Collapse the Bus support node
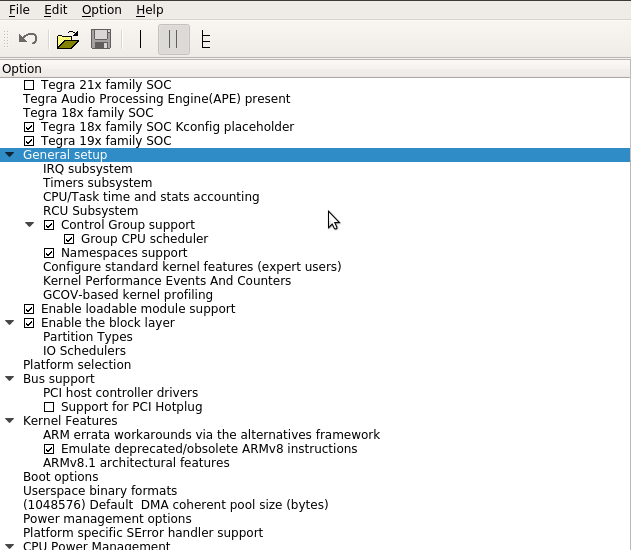Image resolution: width=631 pixels, height=550 pixels. 10,379
